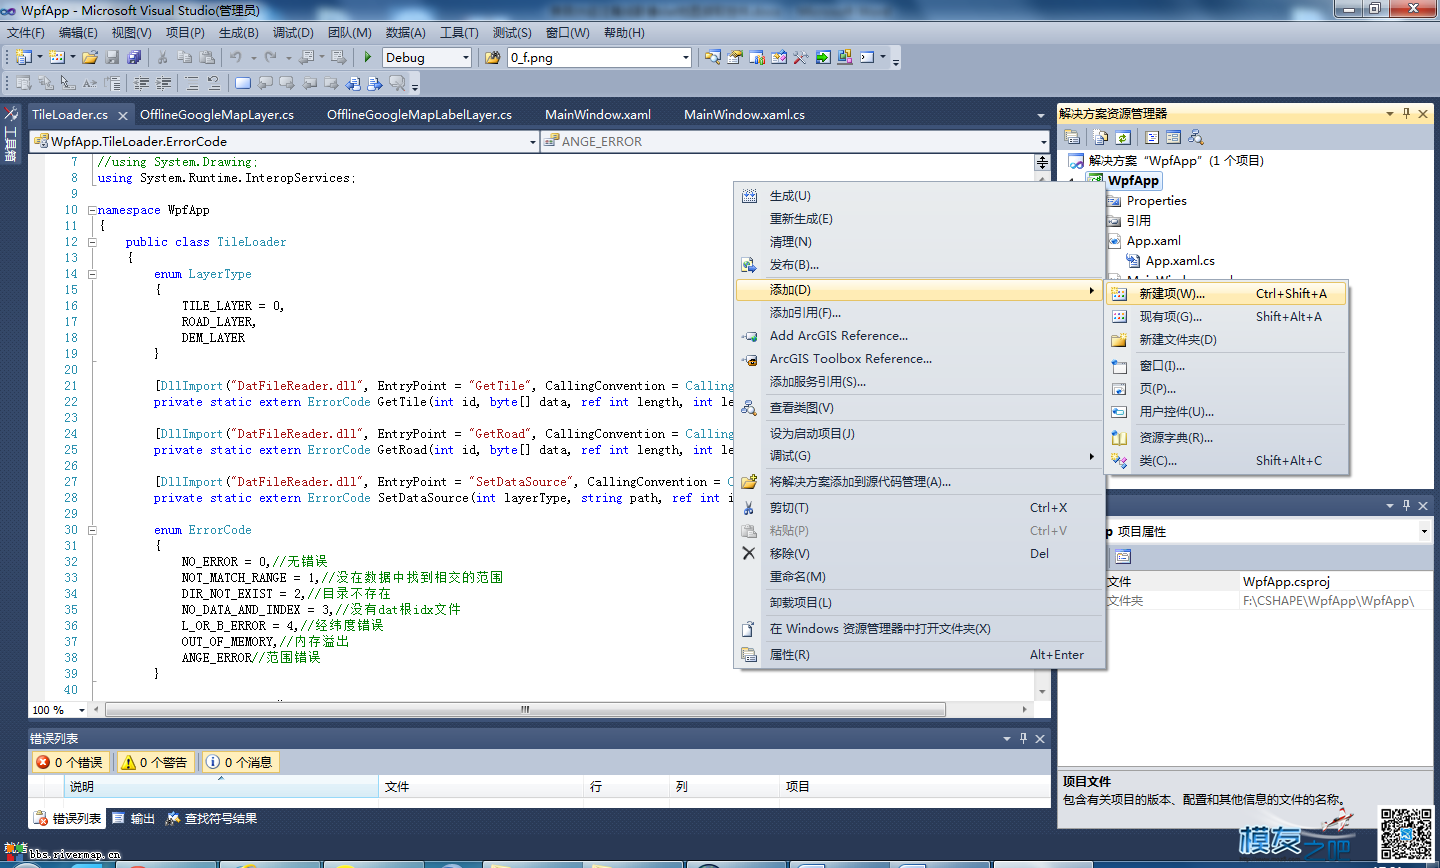This screenshot has width=1440, height=868.
Task: Click property pages icon in Properties panel
Action: (x=1123, y=557)
